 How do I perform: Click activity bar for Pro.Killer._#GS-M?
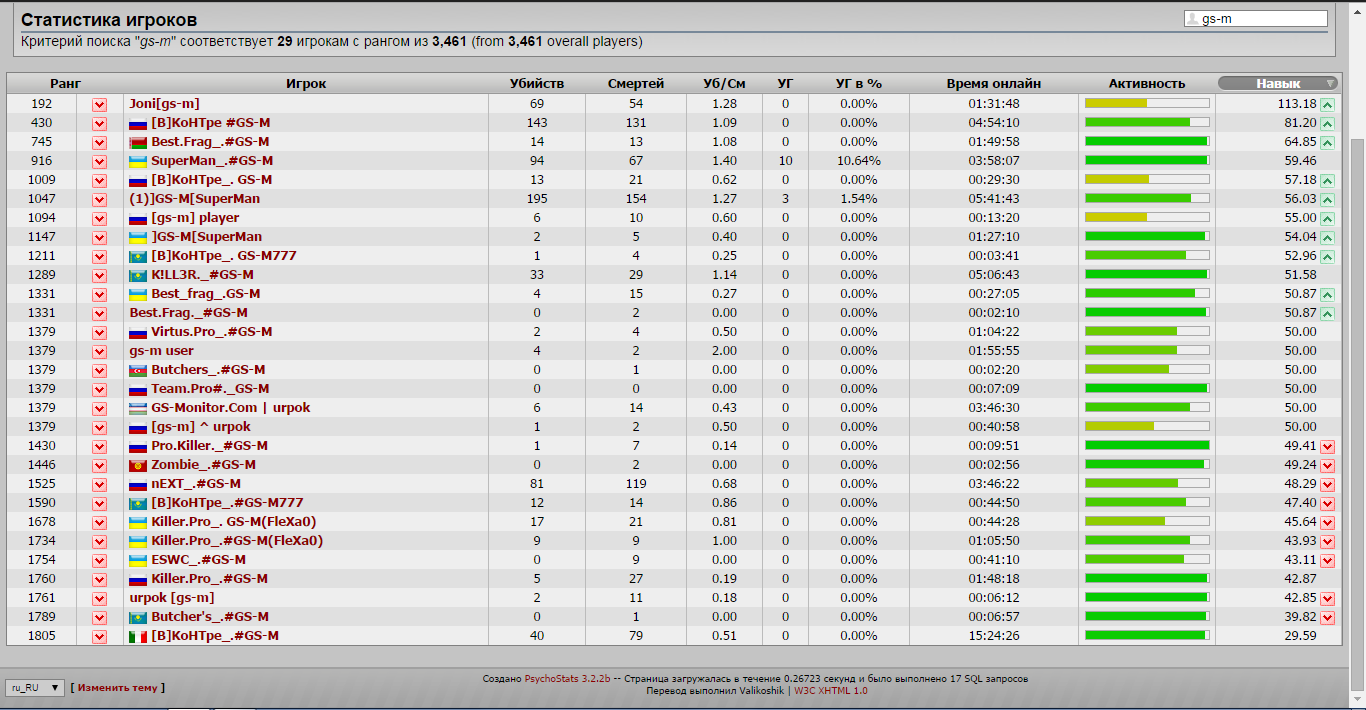click(x=1147, y=446)
